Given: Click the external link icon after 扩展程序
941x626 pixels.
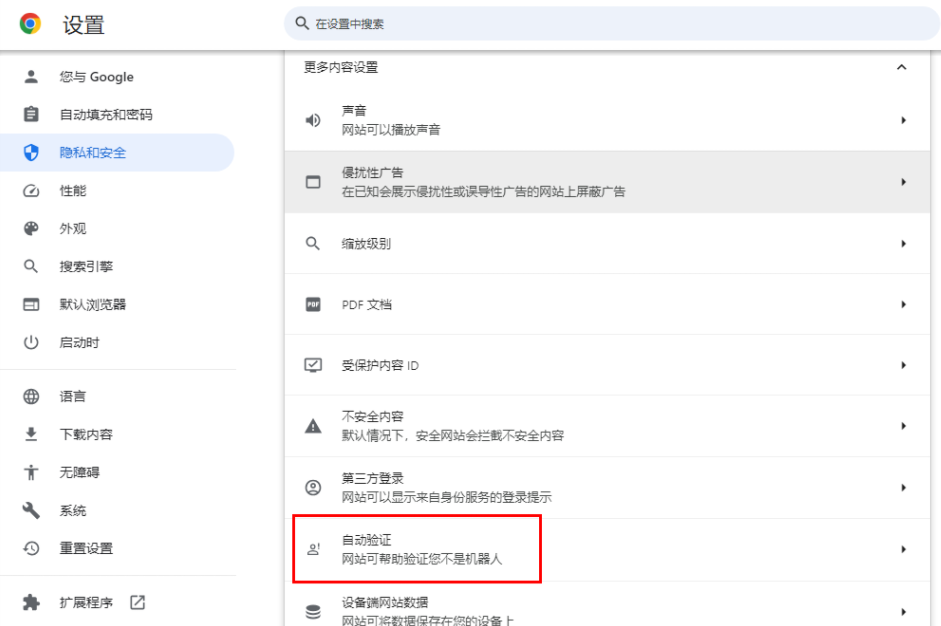Looking at the screenshot, I should [x=137, y=602].
